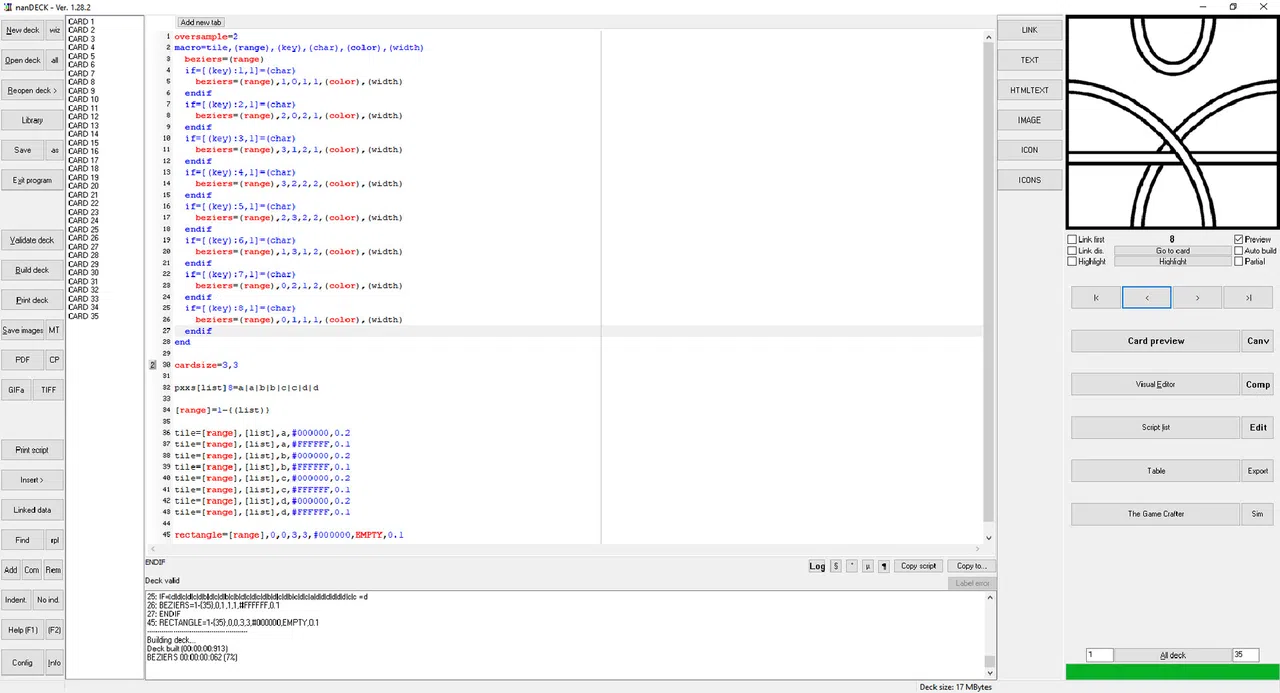The height and width of the screenshot is (693, 1280).
Task: Click the Print deck button
Action: (x=32, y=300)
